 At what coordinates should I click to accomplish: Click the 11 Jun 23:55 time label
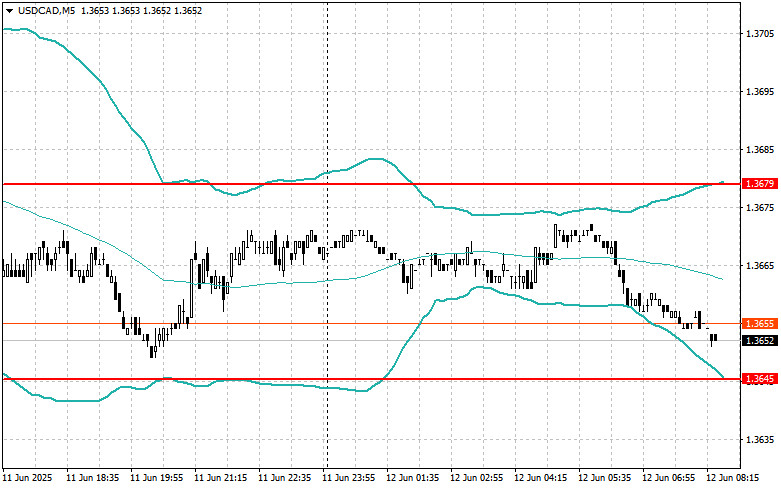click(349, 478)
